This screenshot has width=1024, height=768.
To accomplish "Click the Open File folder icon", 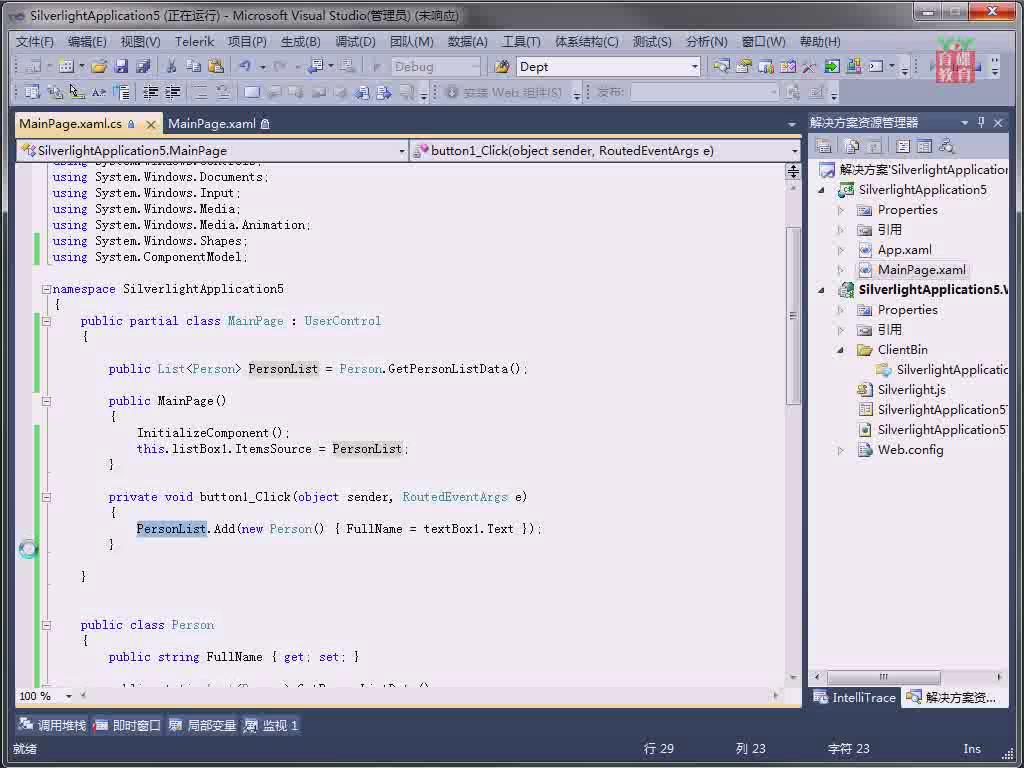I will tap(99, 67).
